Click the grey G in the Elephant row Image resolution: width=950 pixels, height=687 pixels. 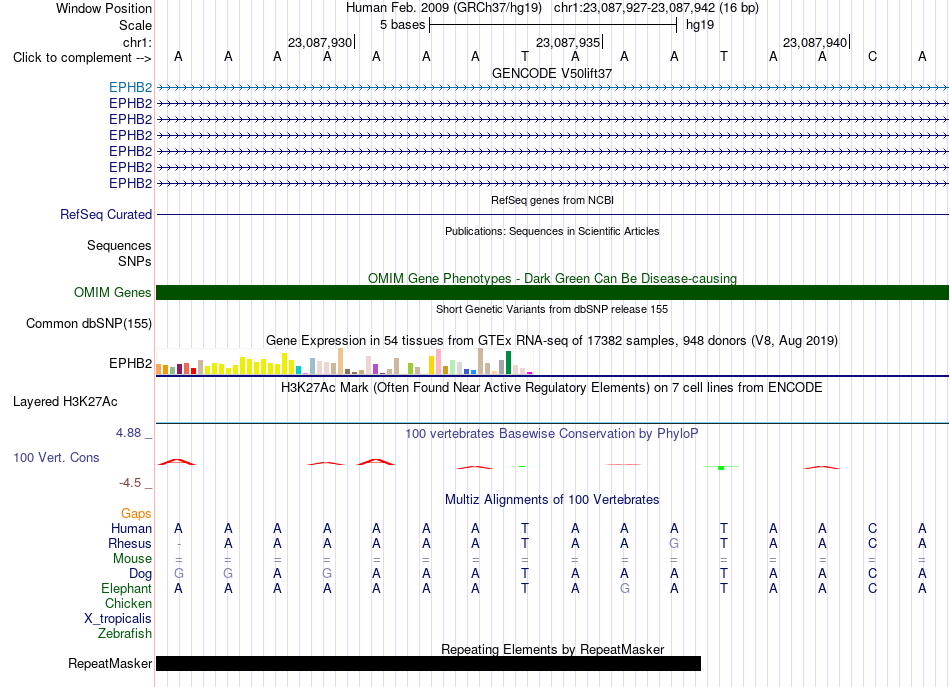[x=625, y=588]
